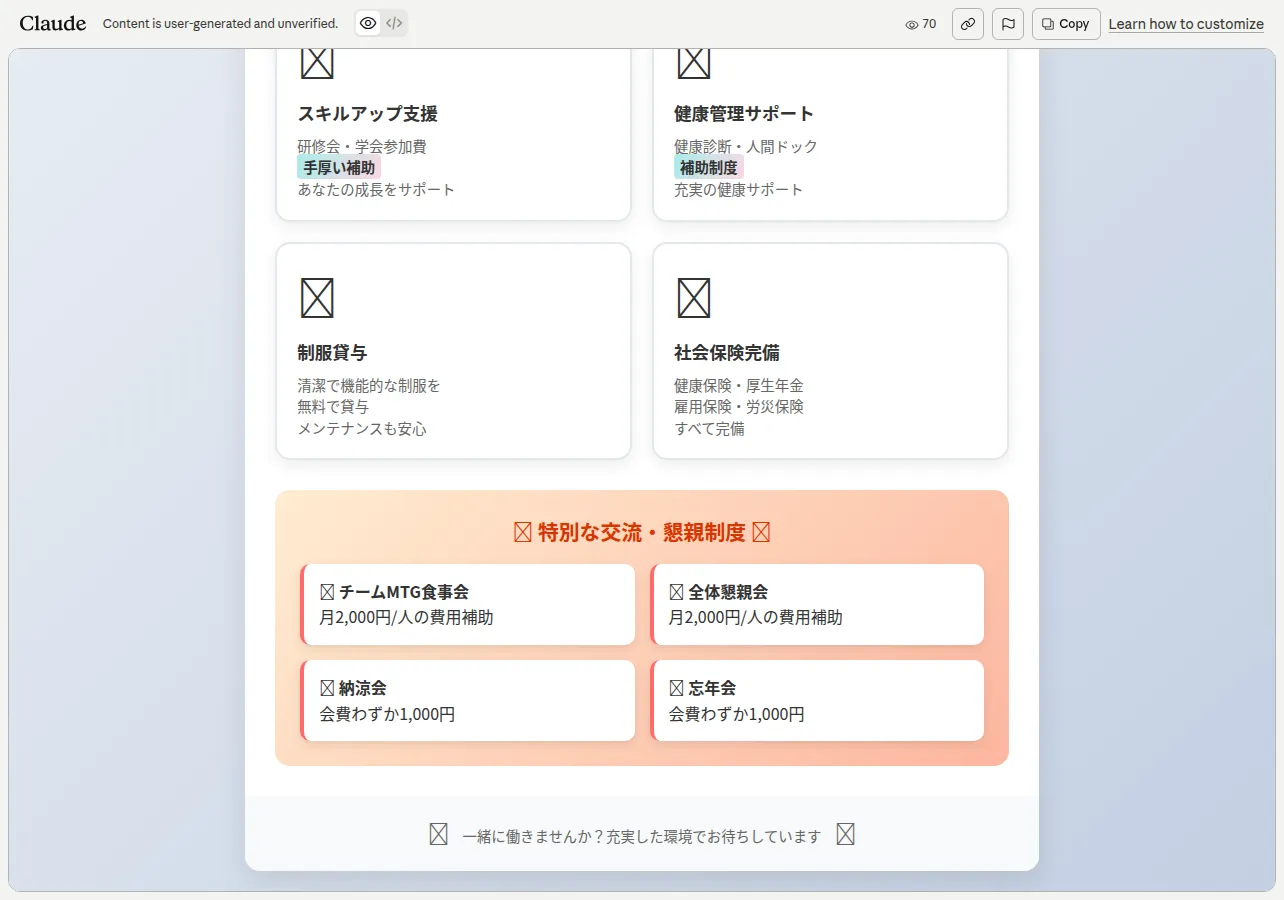The height and width of the screenshot is (900, 1284).
Task: Click the 手厚い補助 highlighted label
Action: 339,167
